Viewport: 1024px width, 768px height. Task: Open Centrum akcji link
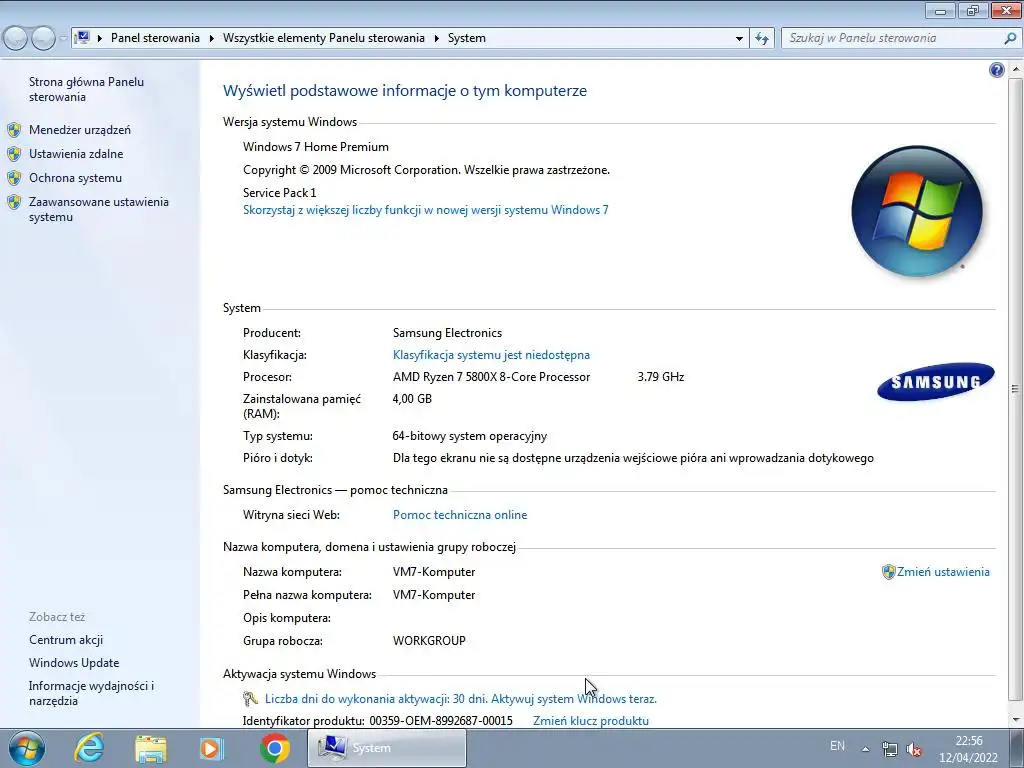coord(66,640)
